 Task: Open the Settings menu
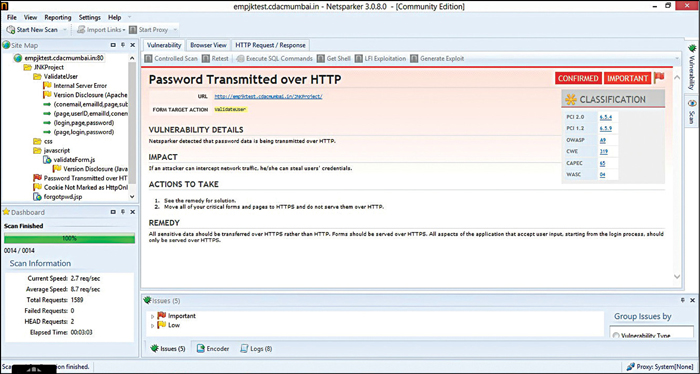90,17
